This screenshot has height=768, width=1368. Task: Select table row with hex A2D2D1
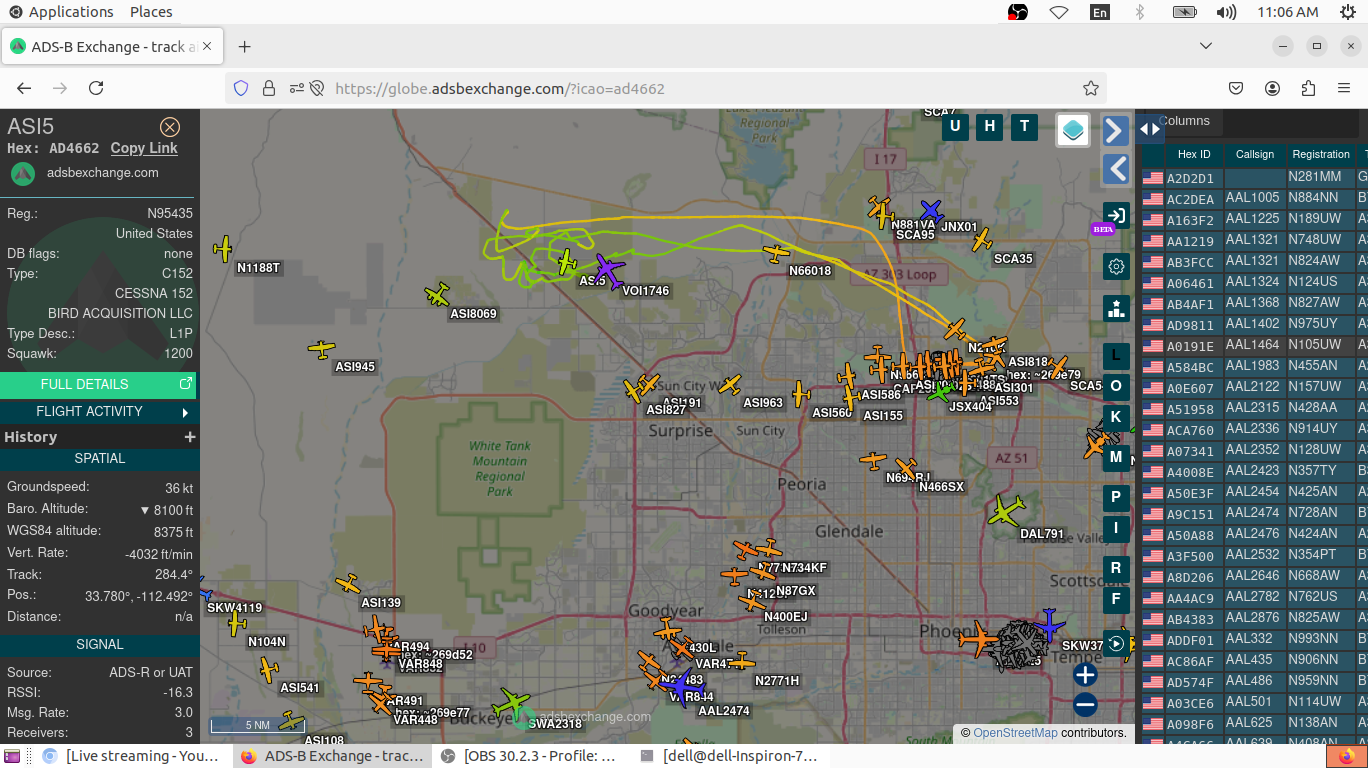point(1254,177)
